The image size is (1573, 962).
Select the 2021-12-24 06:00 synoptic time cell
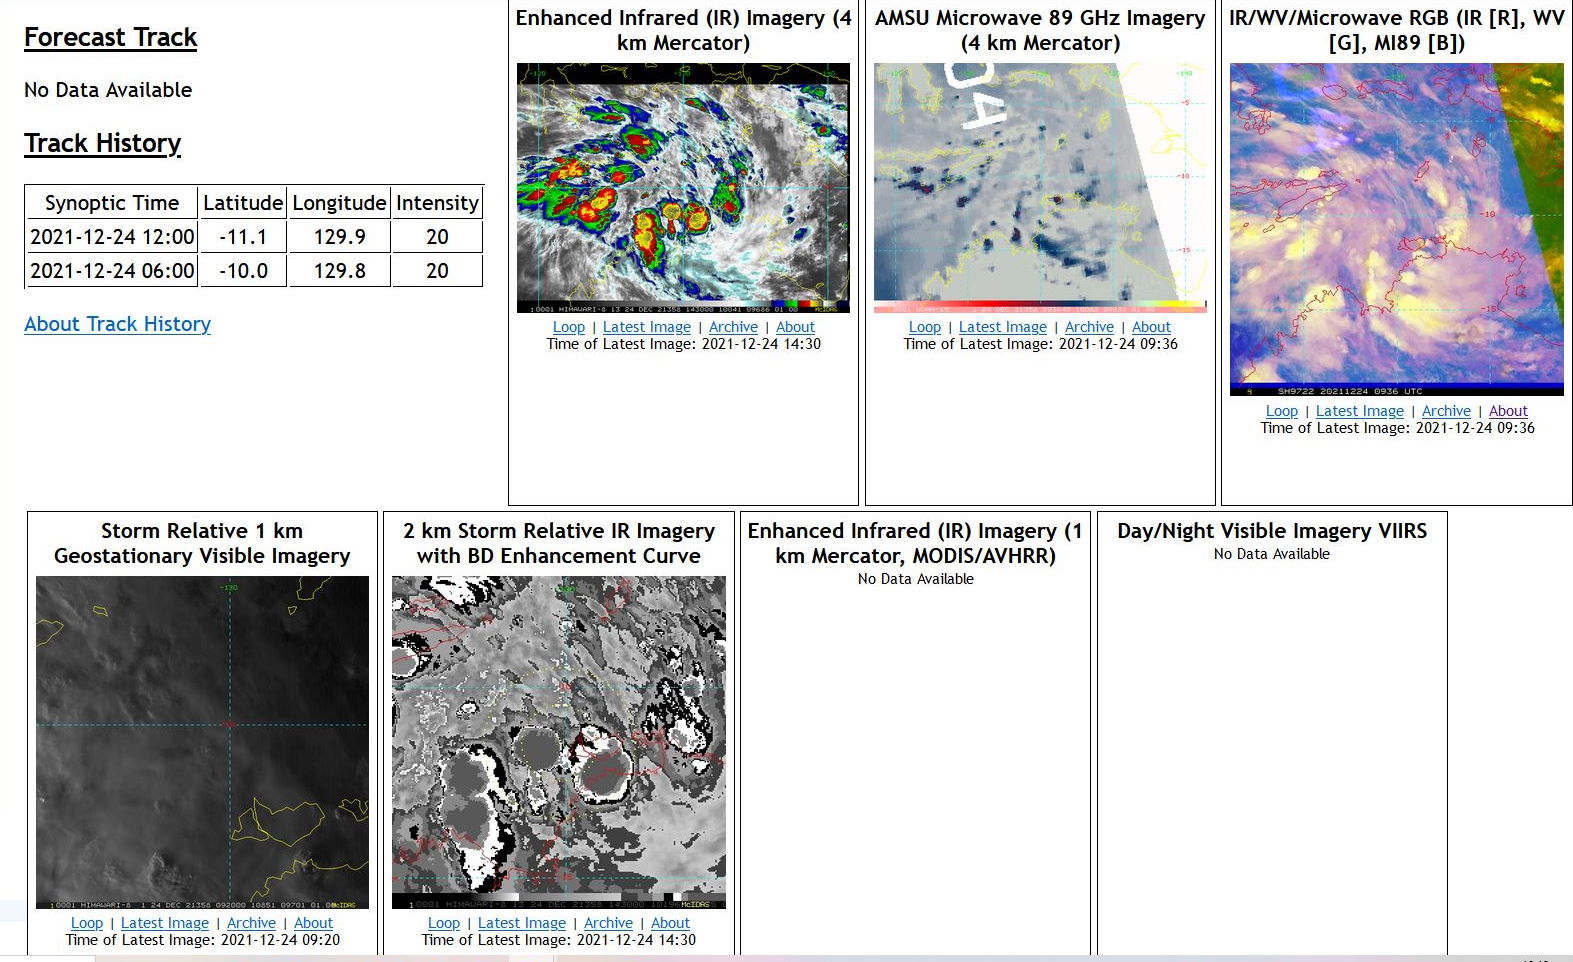112,271
